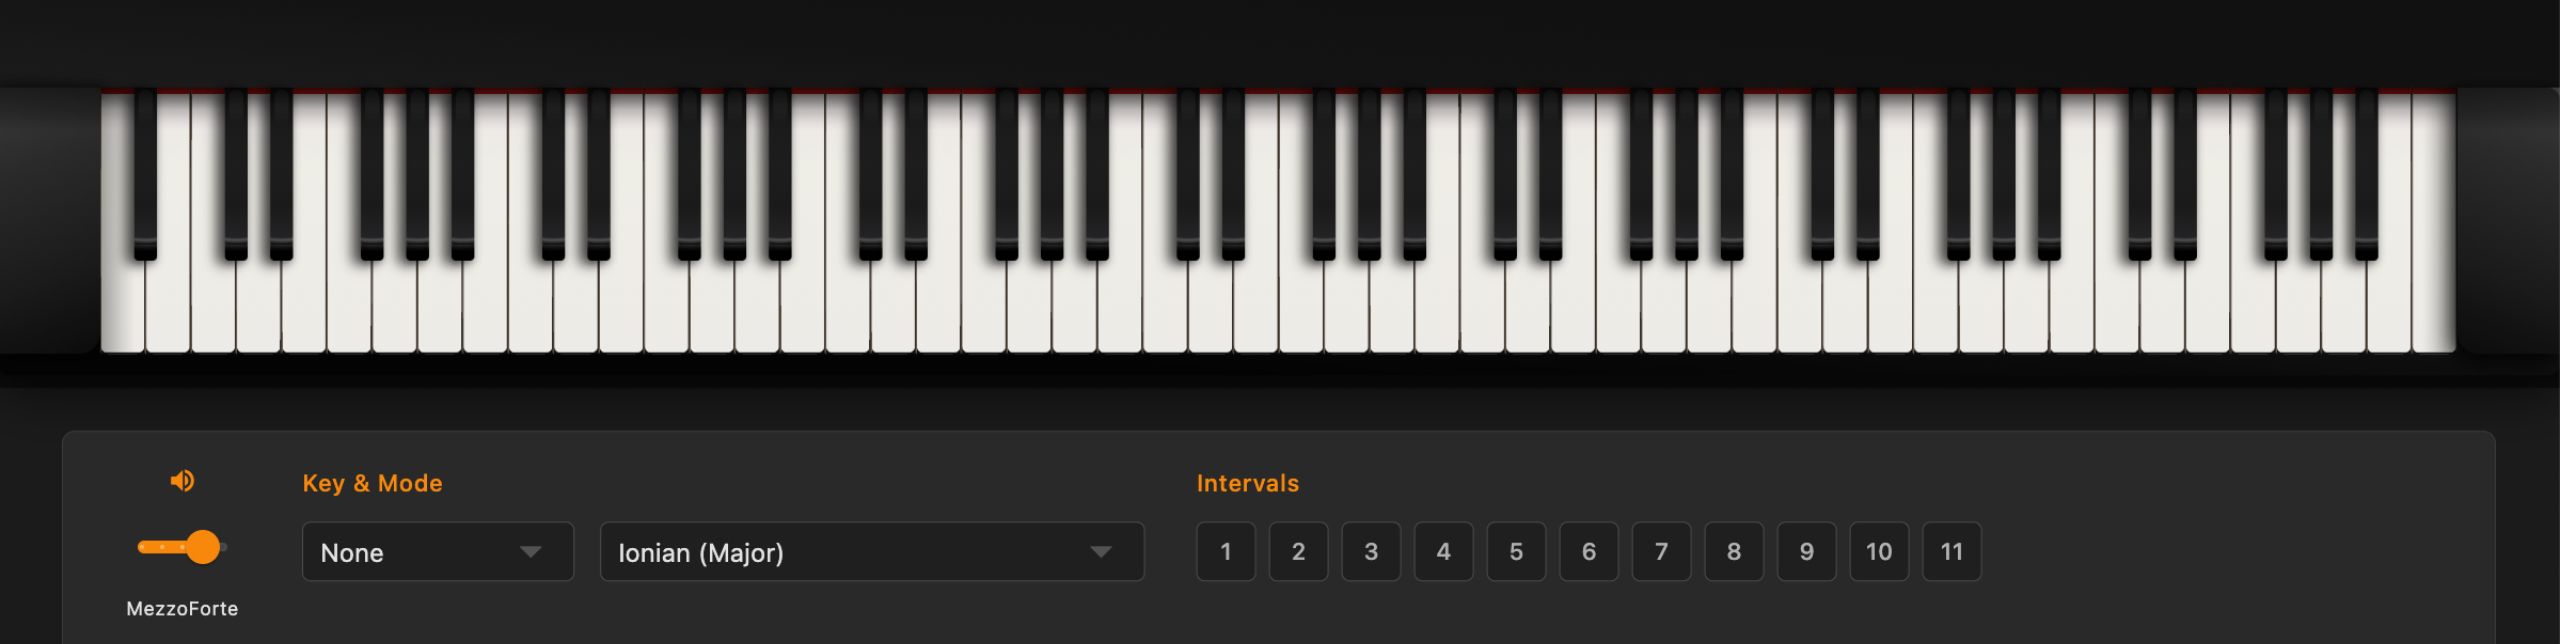
Task: Select interval 5 button
Action: click(x=1516, y=551)
